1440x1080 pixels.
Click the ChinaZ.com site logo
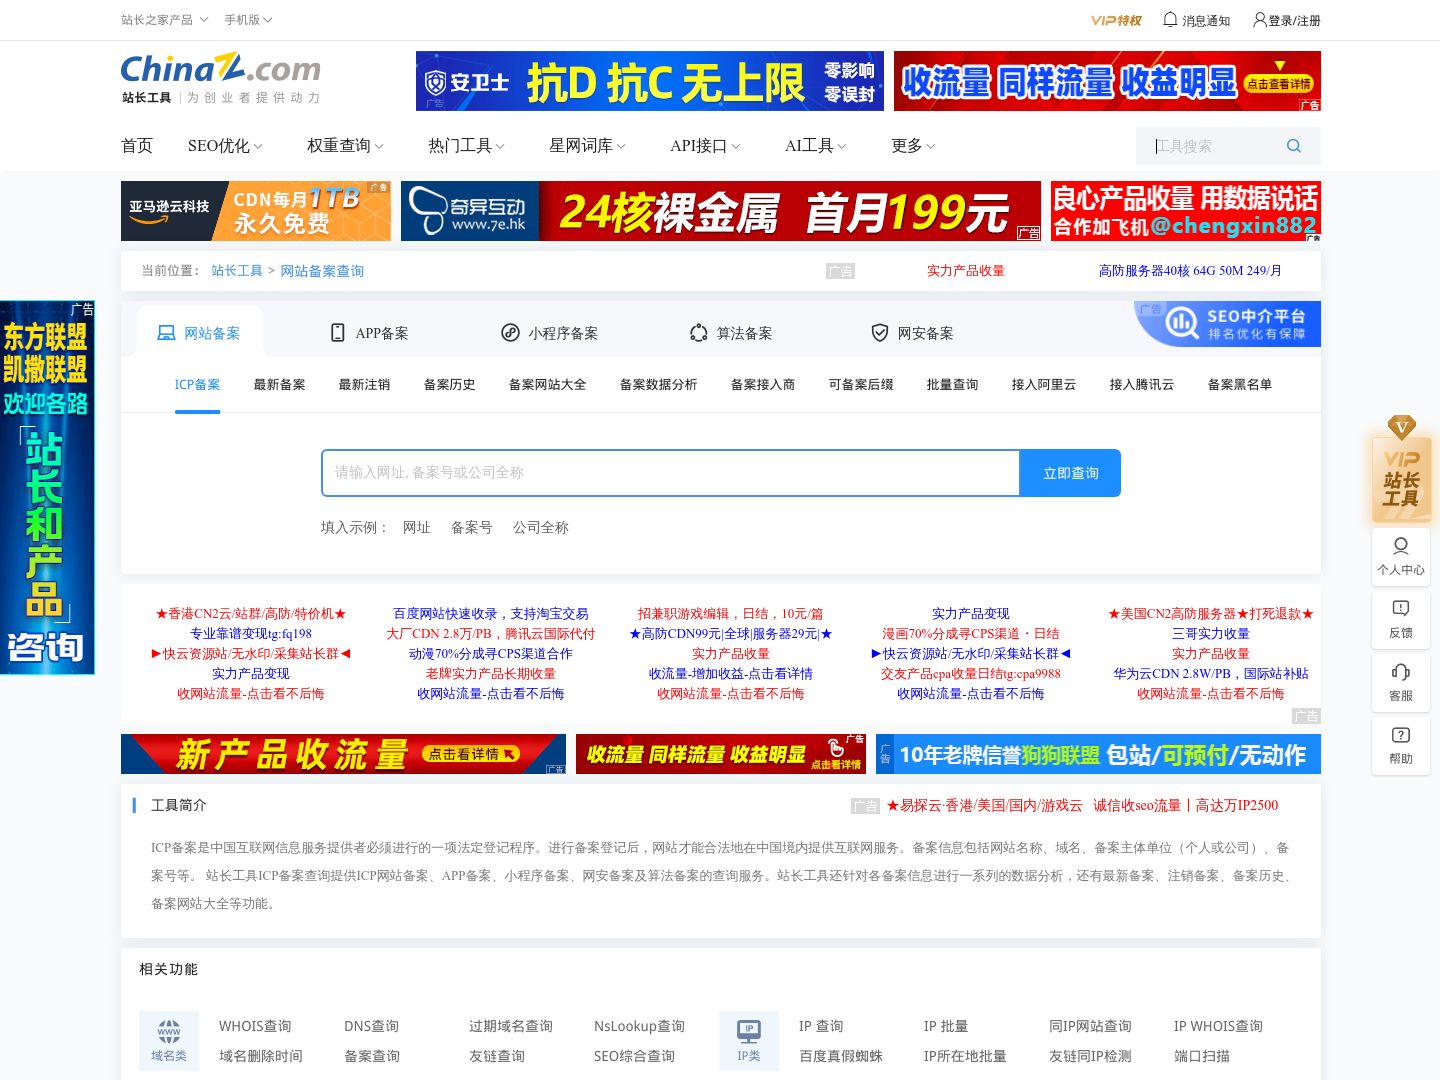tap(221, 78)
